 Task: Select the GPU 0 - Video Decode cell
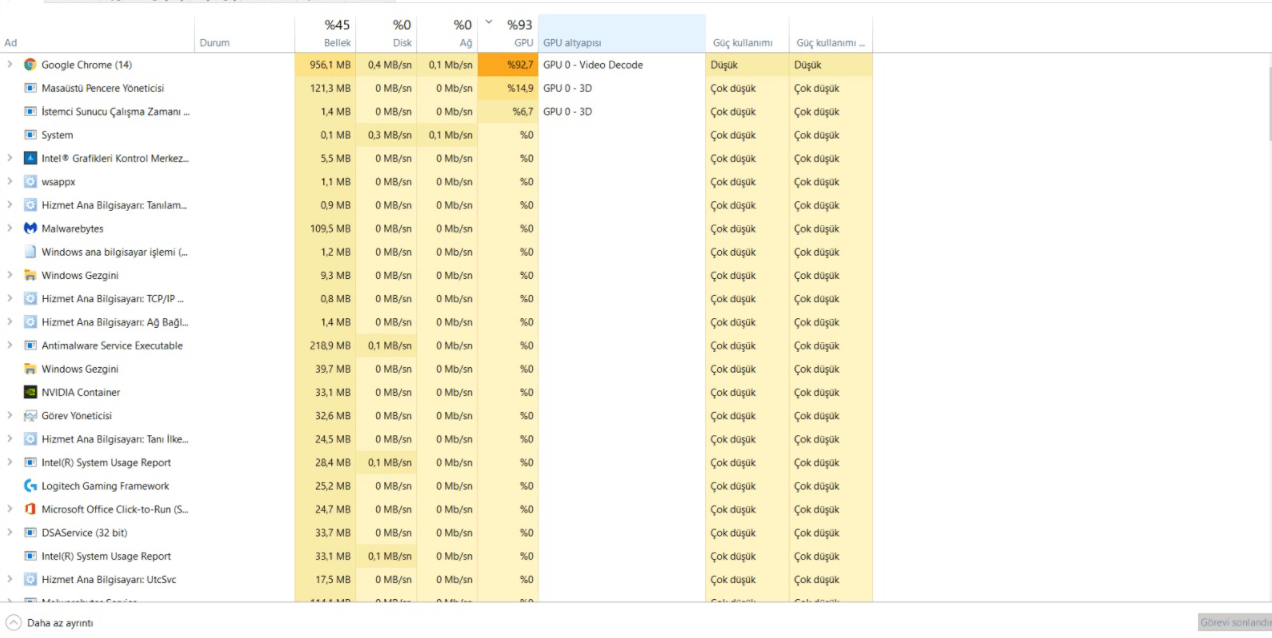pos(622,65)
